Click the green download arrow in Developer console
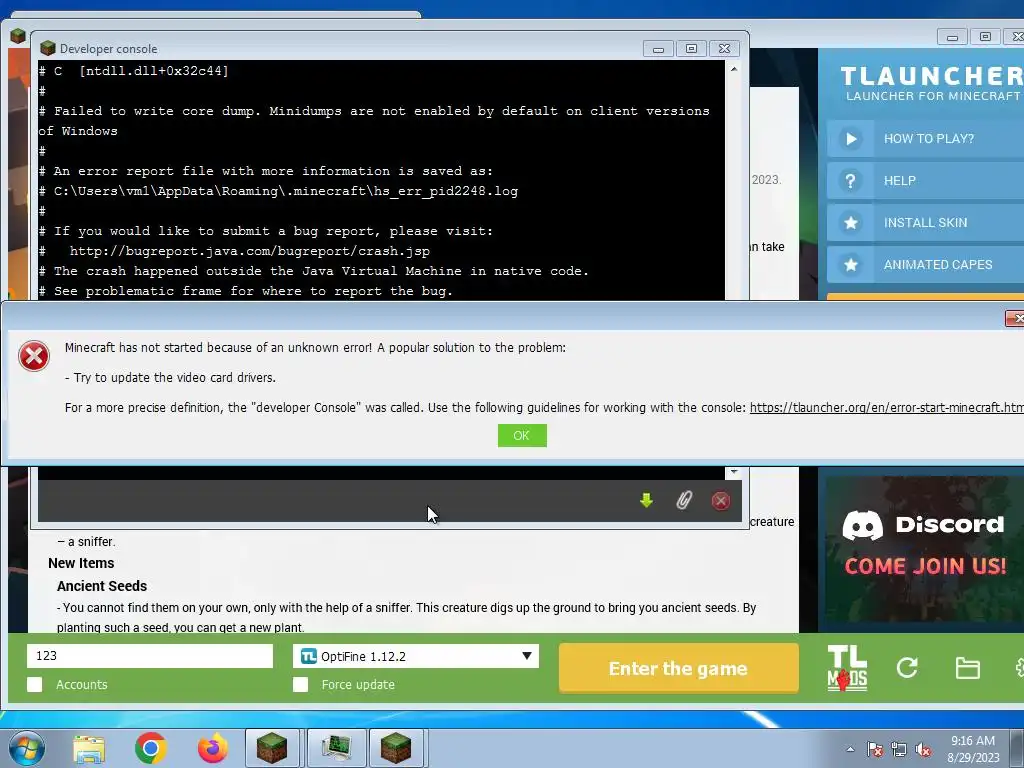This screenshot has height=768, width=1024. pos(647,500)
